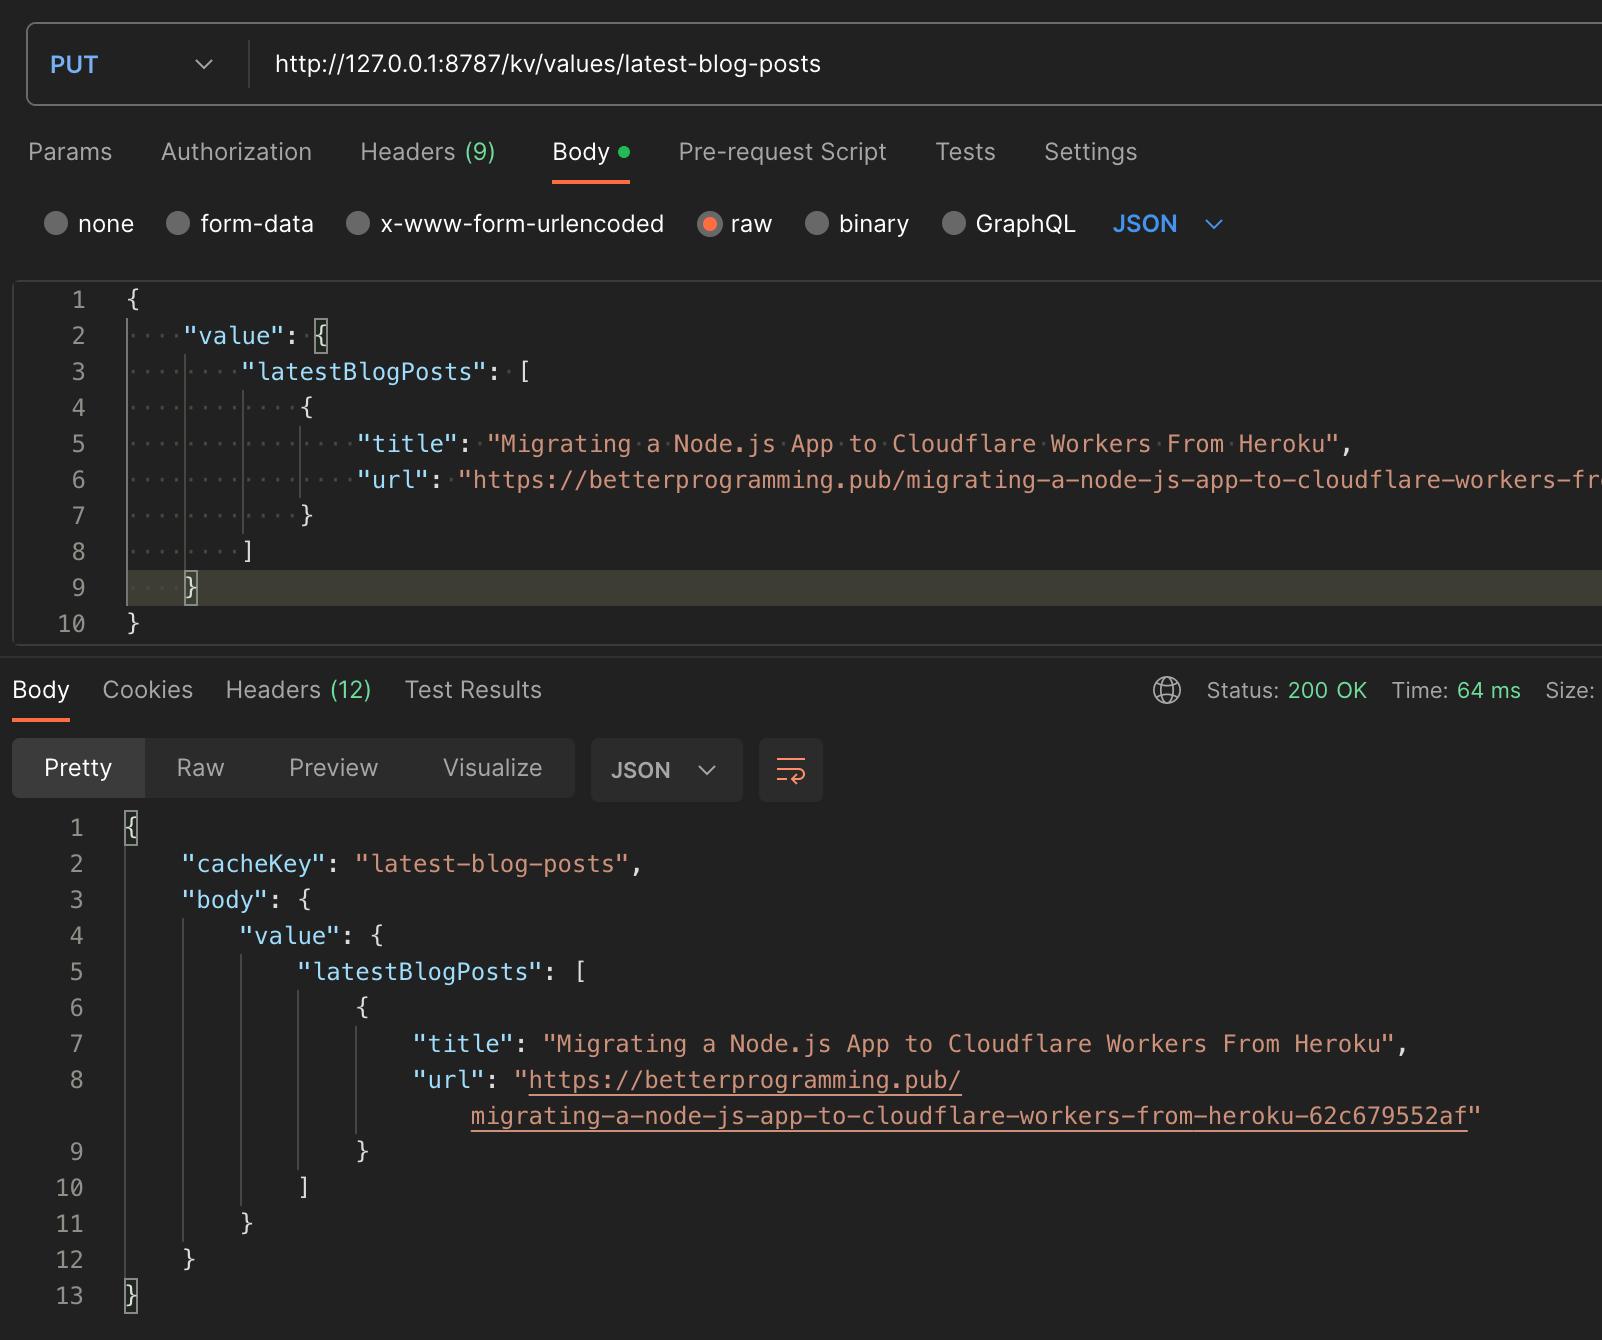This screenshot has height=1340, width=1602.
Task: Select the Raw response view
Action: click(x=200, y=768)
